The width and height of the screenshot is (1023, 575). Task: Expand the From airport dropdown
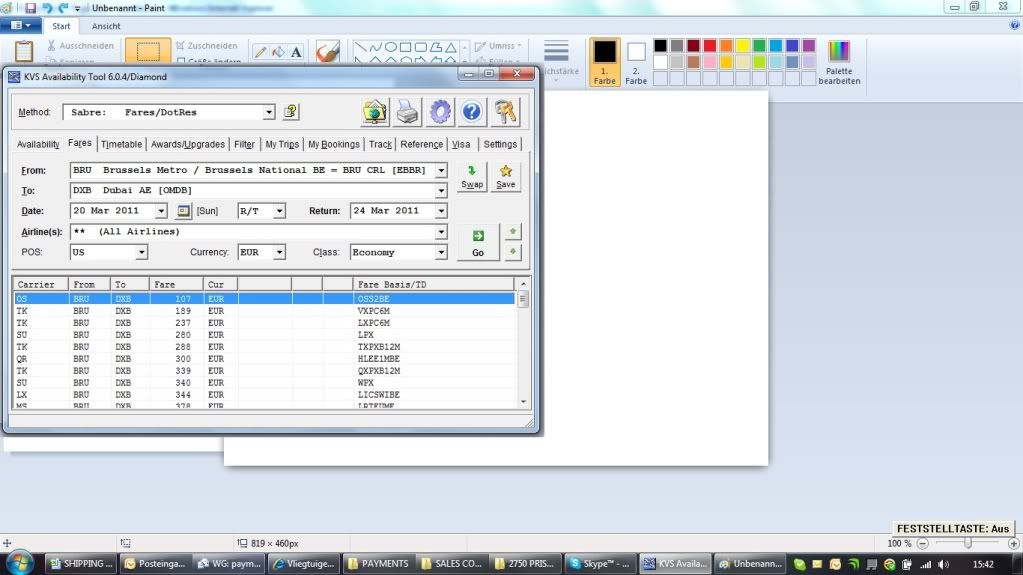(441, 170)
